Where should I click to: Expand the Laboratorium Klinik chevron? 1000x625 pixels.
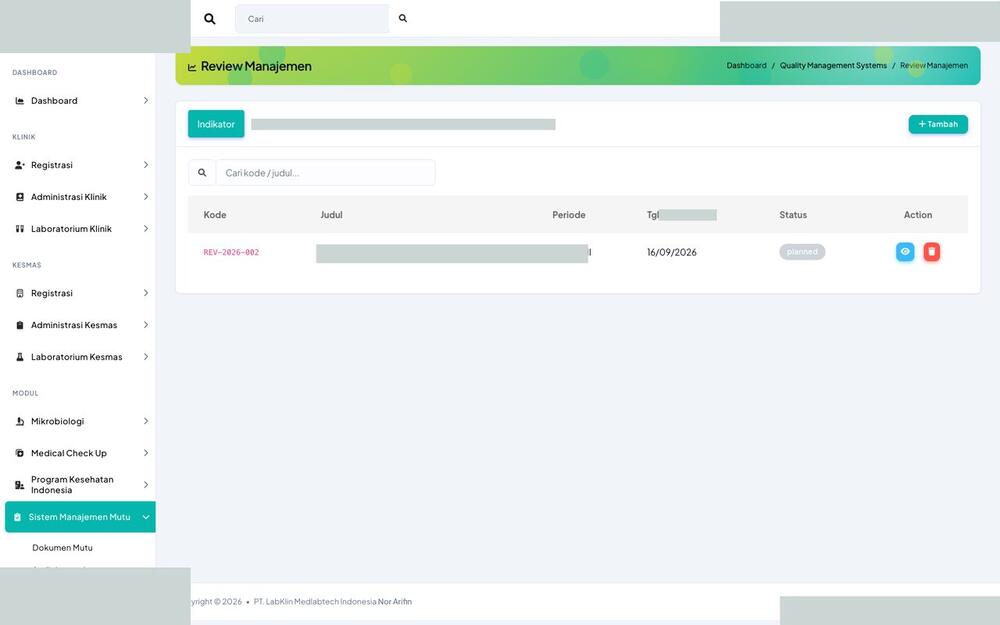145,229
